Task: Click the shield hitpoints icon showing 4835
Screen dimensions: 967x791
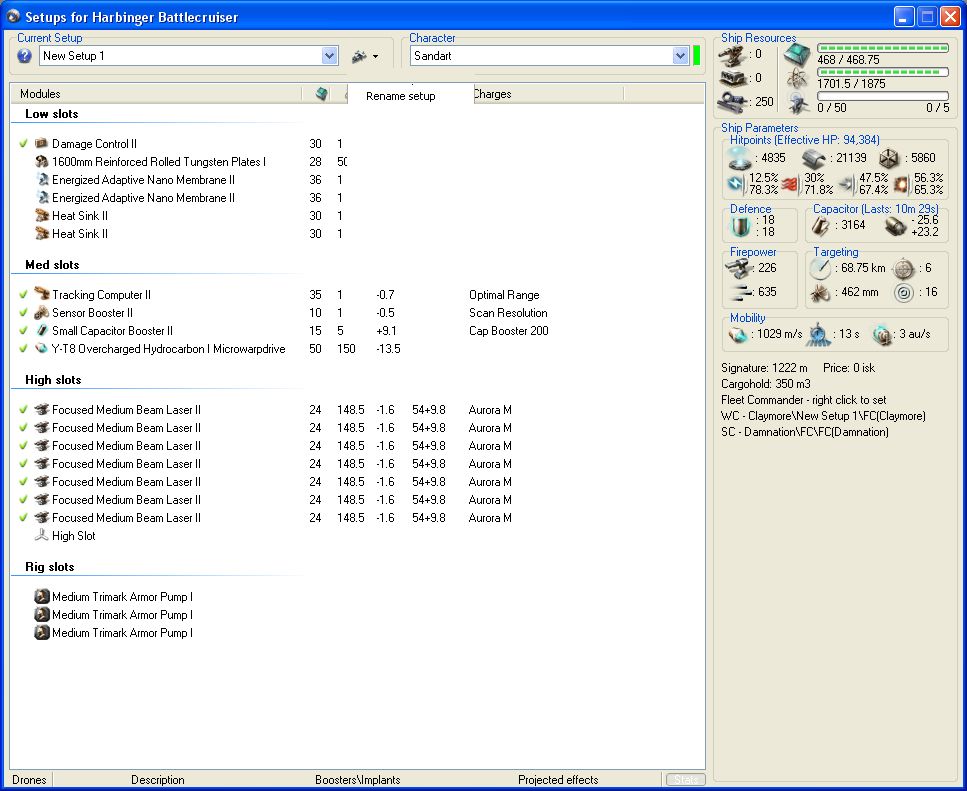Action: [740, 158]
